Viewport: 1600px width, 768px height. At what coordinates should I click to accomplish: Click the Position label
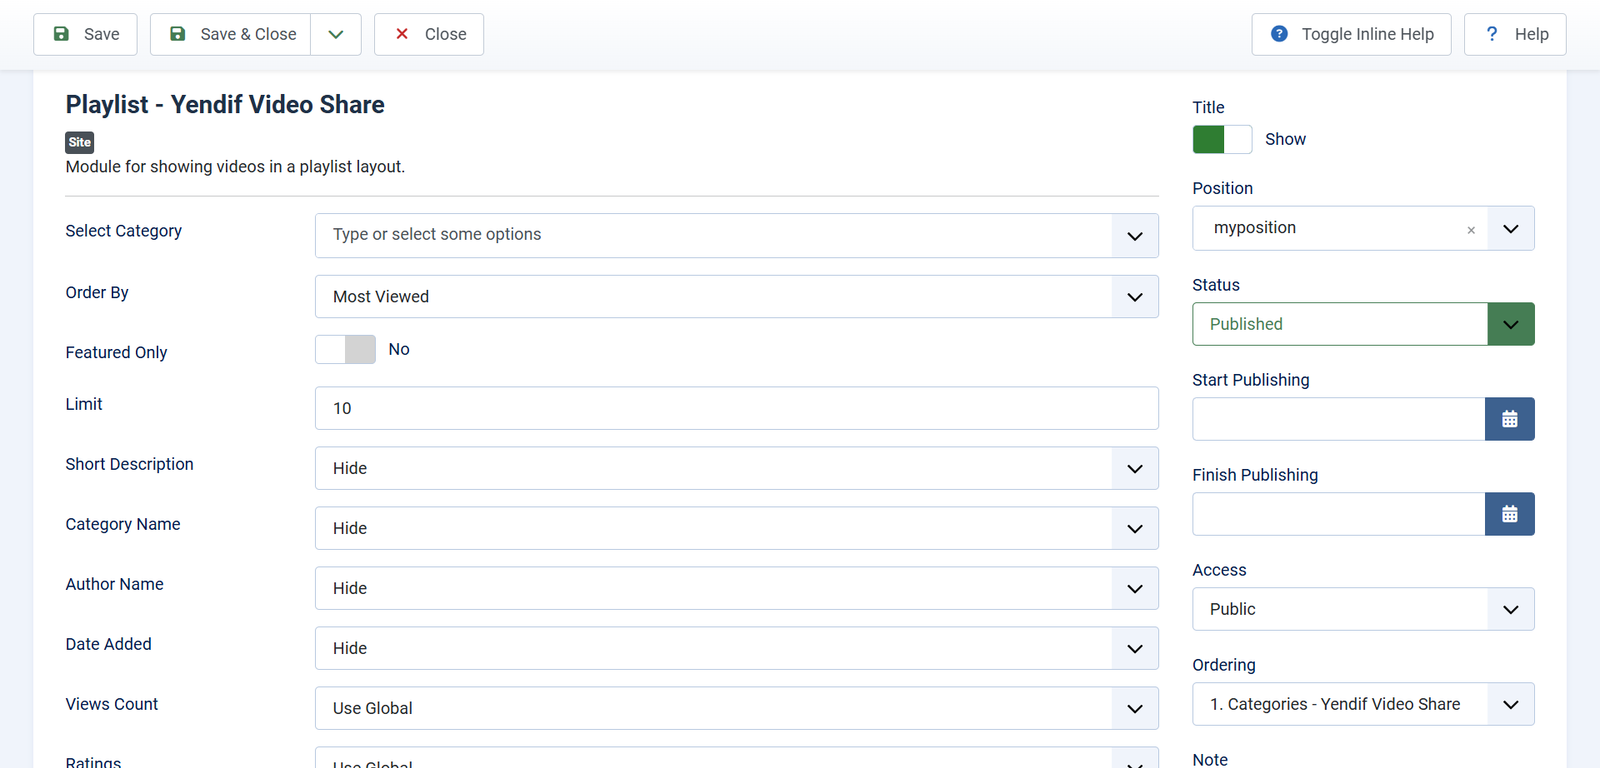[1223, 188]
